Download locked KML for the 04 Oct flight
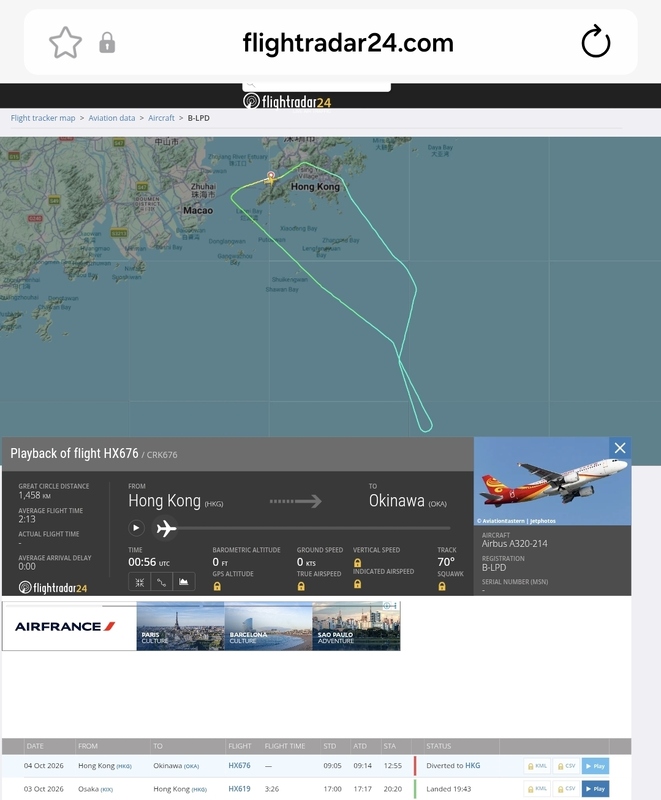 pyautogui.click(x=537, y=766)
